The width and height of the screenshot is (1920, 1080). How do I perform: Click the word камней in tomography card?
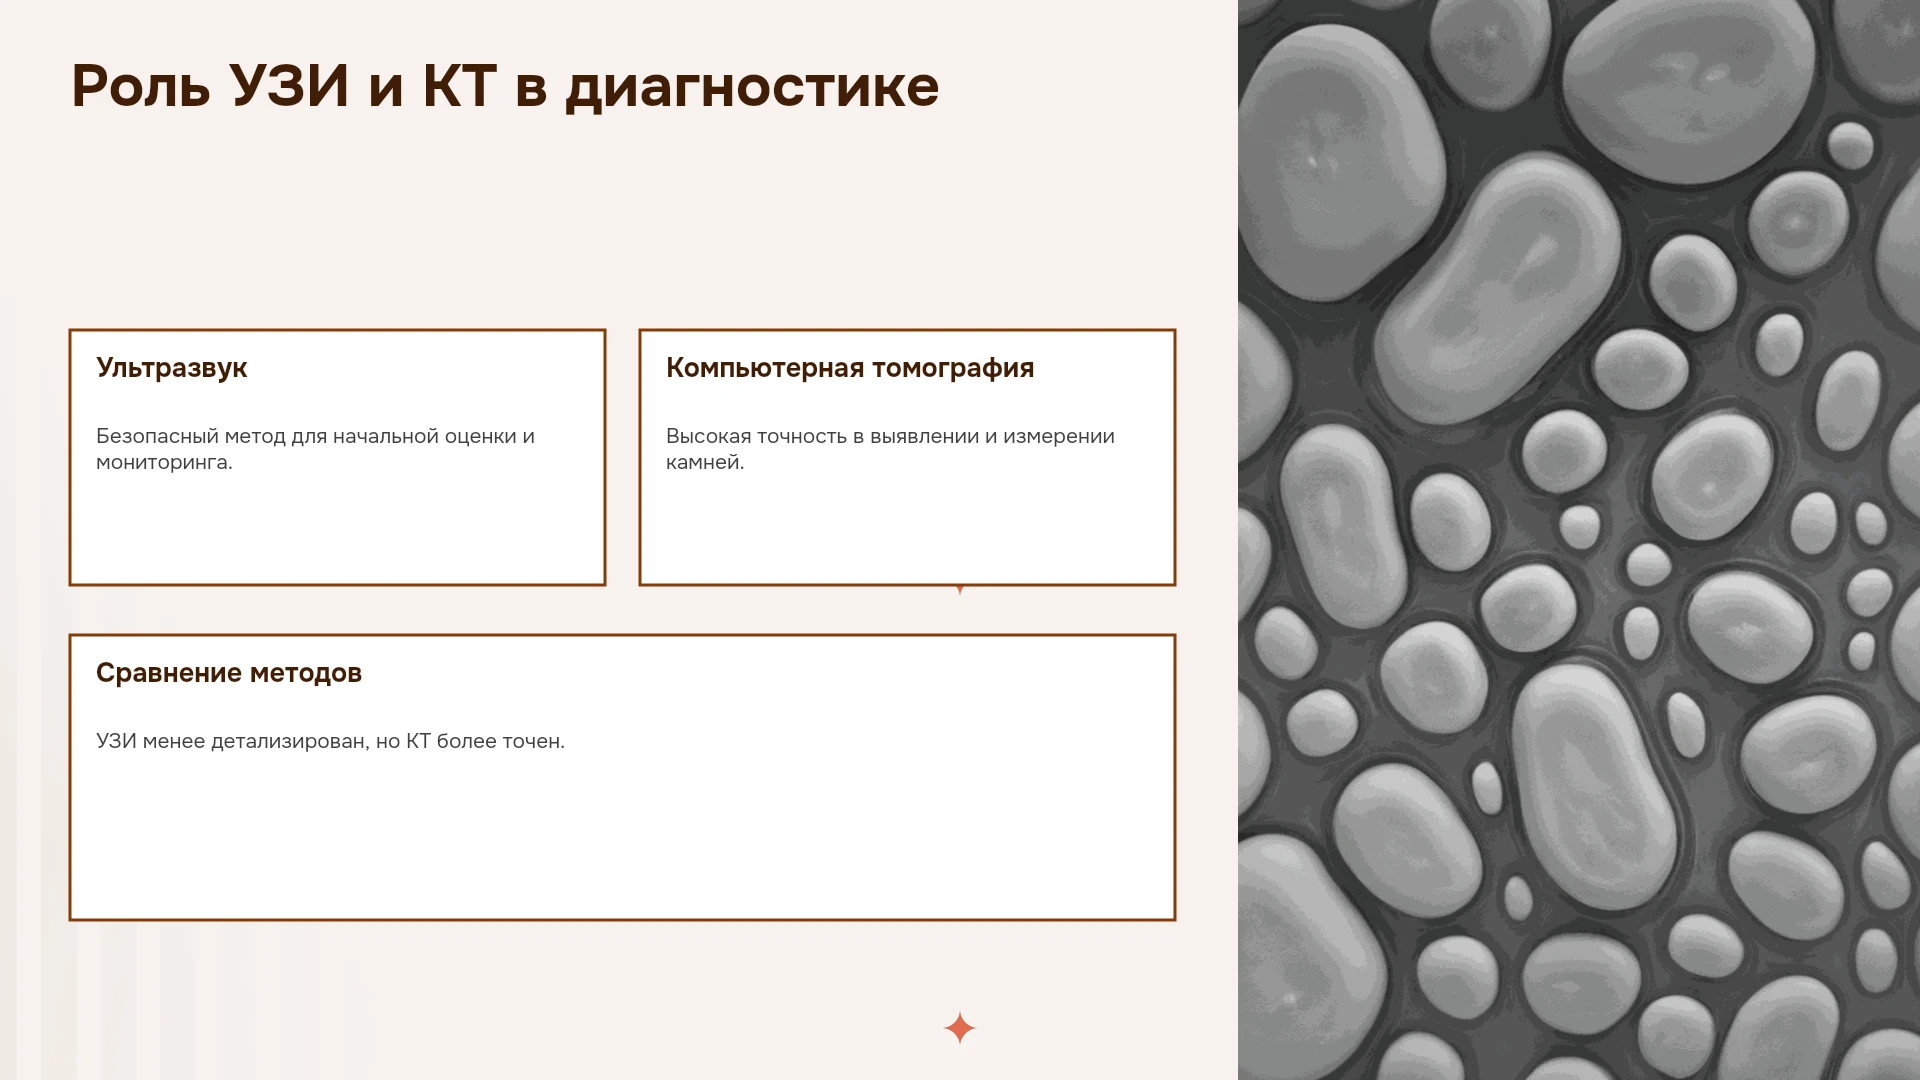[x=703, y=462]
